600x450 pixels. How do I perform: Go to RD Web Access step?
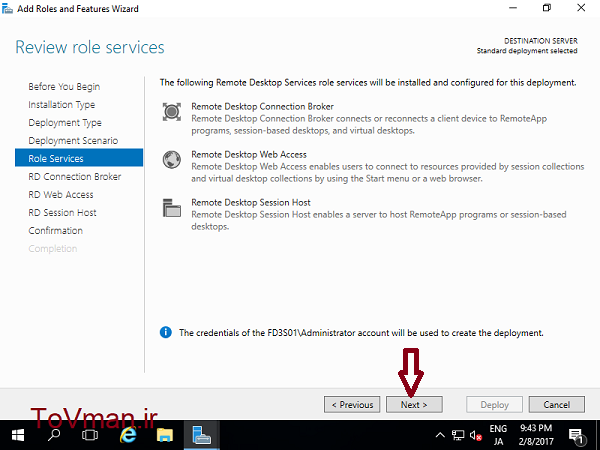coord(61,194)
